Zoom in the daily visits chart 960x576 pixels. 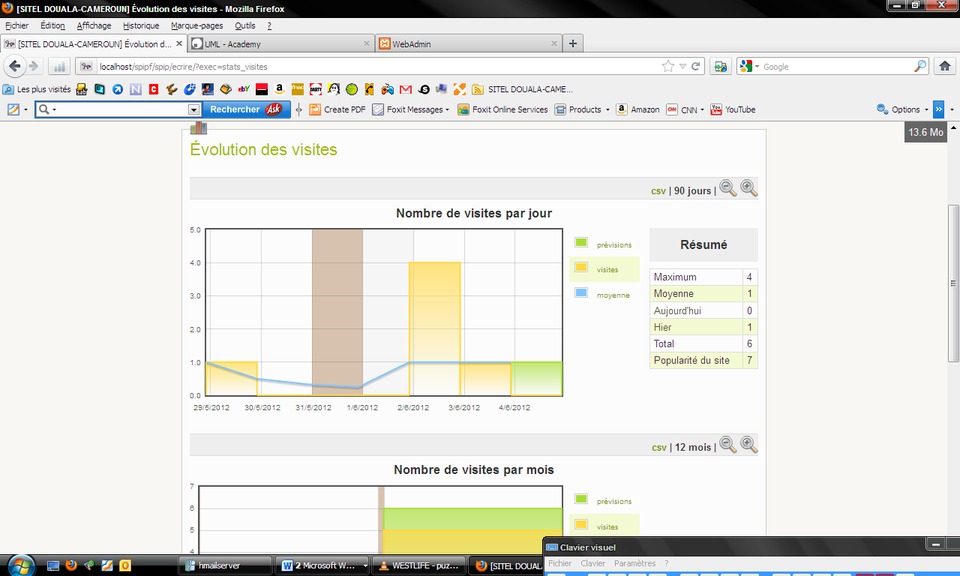[x=748, y=189]
